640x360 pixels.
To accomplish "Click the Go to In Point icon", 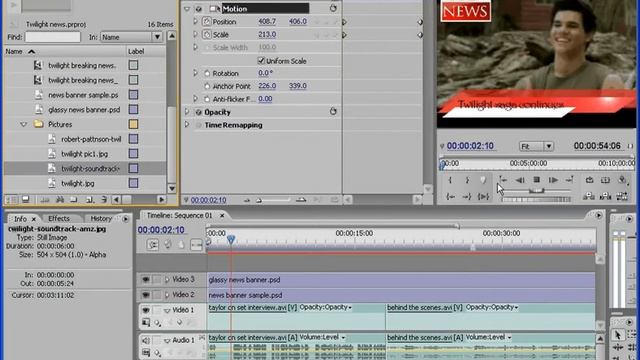I will point(450,197).
